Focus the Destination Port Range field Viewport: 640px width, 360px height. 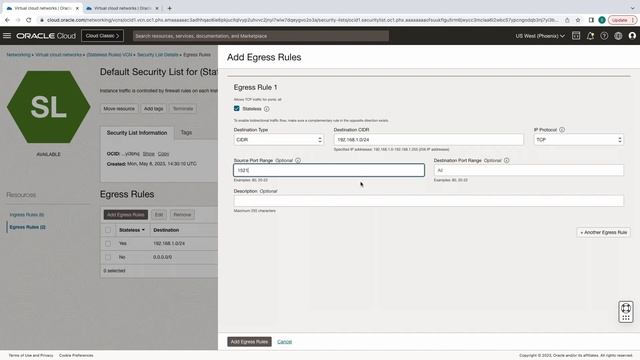click(x=529, y=170)
